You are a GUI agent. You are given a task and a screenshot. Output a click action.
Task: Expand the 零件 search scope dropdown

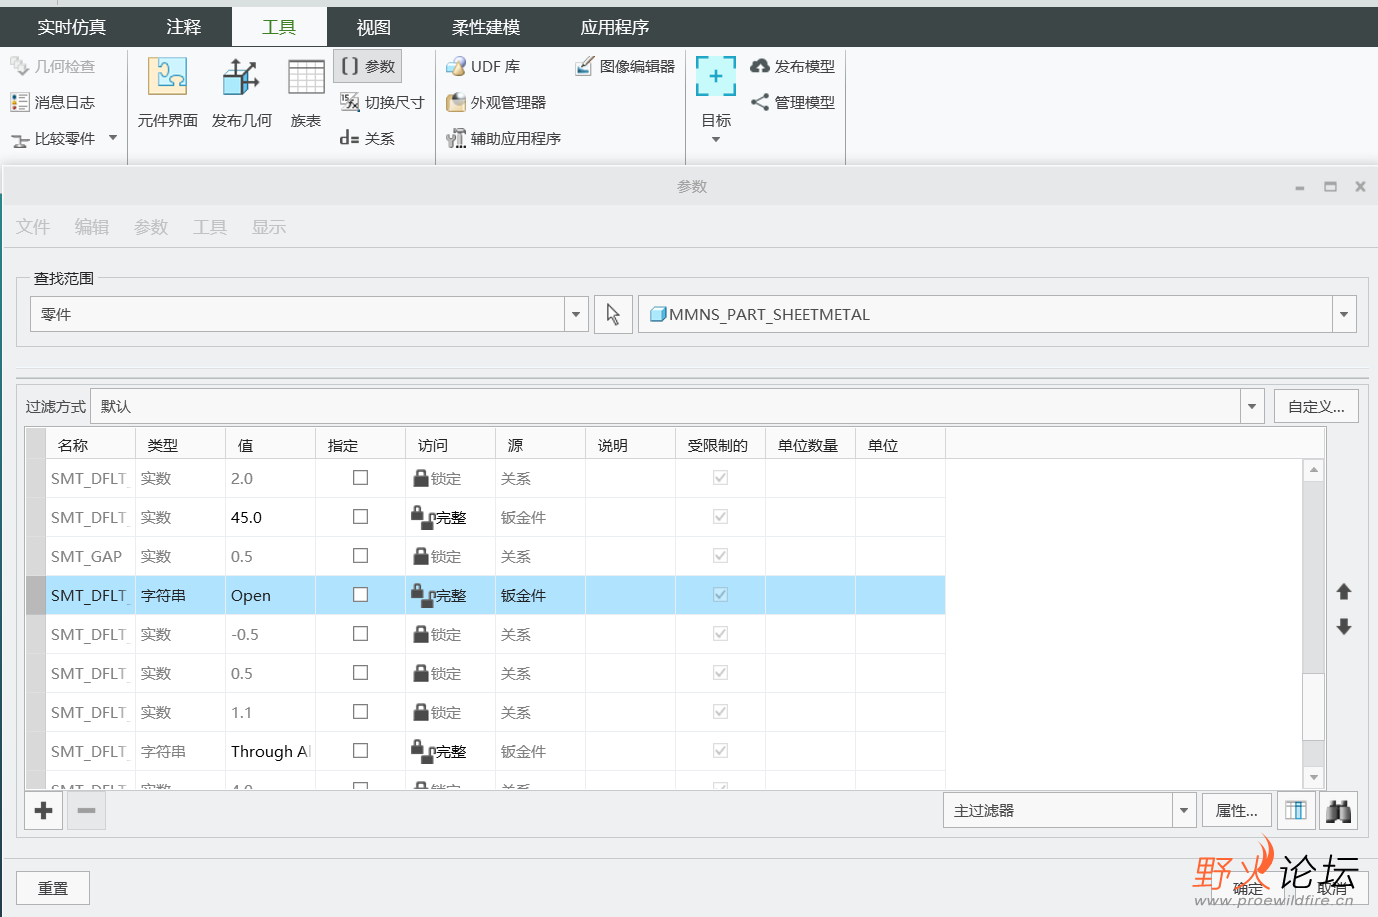(576, 314)
